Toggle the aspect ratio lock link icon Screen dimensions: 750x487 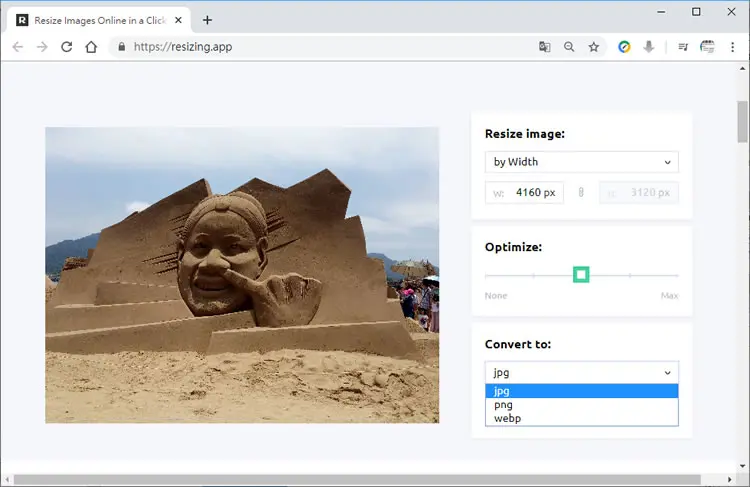[x=581, y=192]
